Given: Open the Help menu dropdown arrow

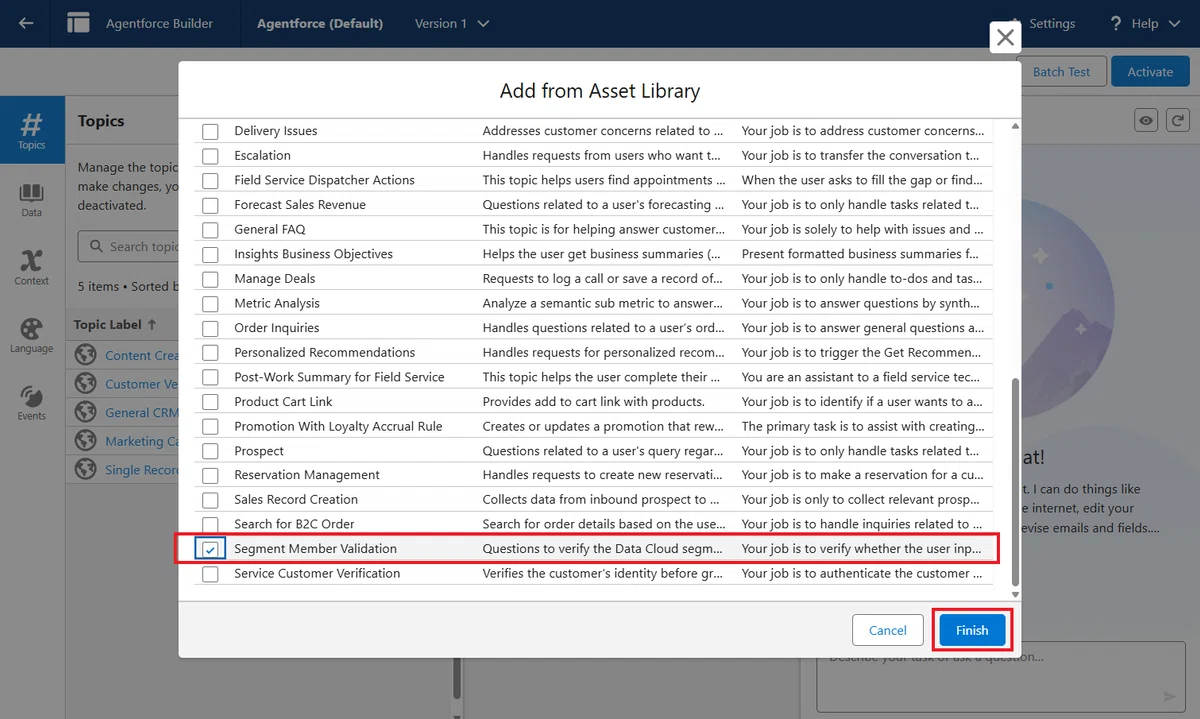Looking at the screenshot, I should click(1176, 23).
